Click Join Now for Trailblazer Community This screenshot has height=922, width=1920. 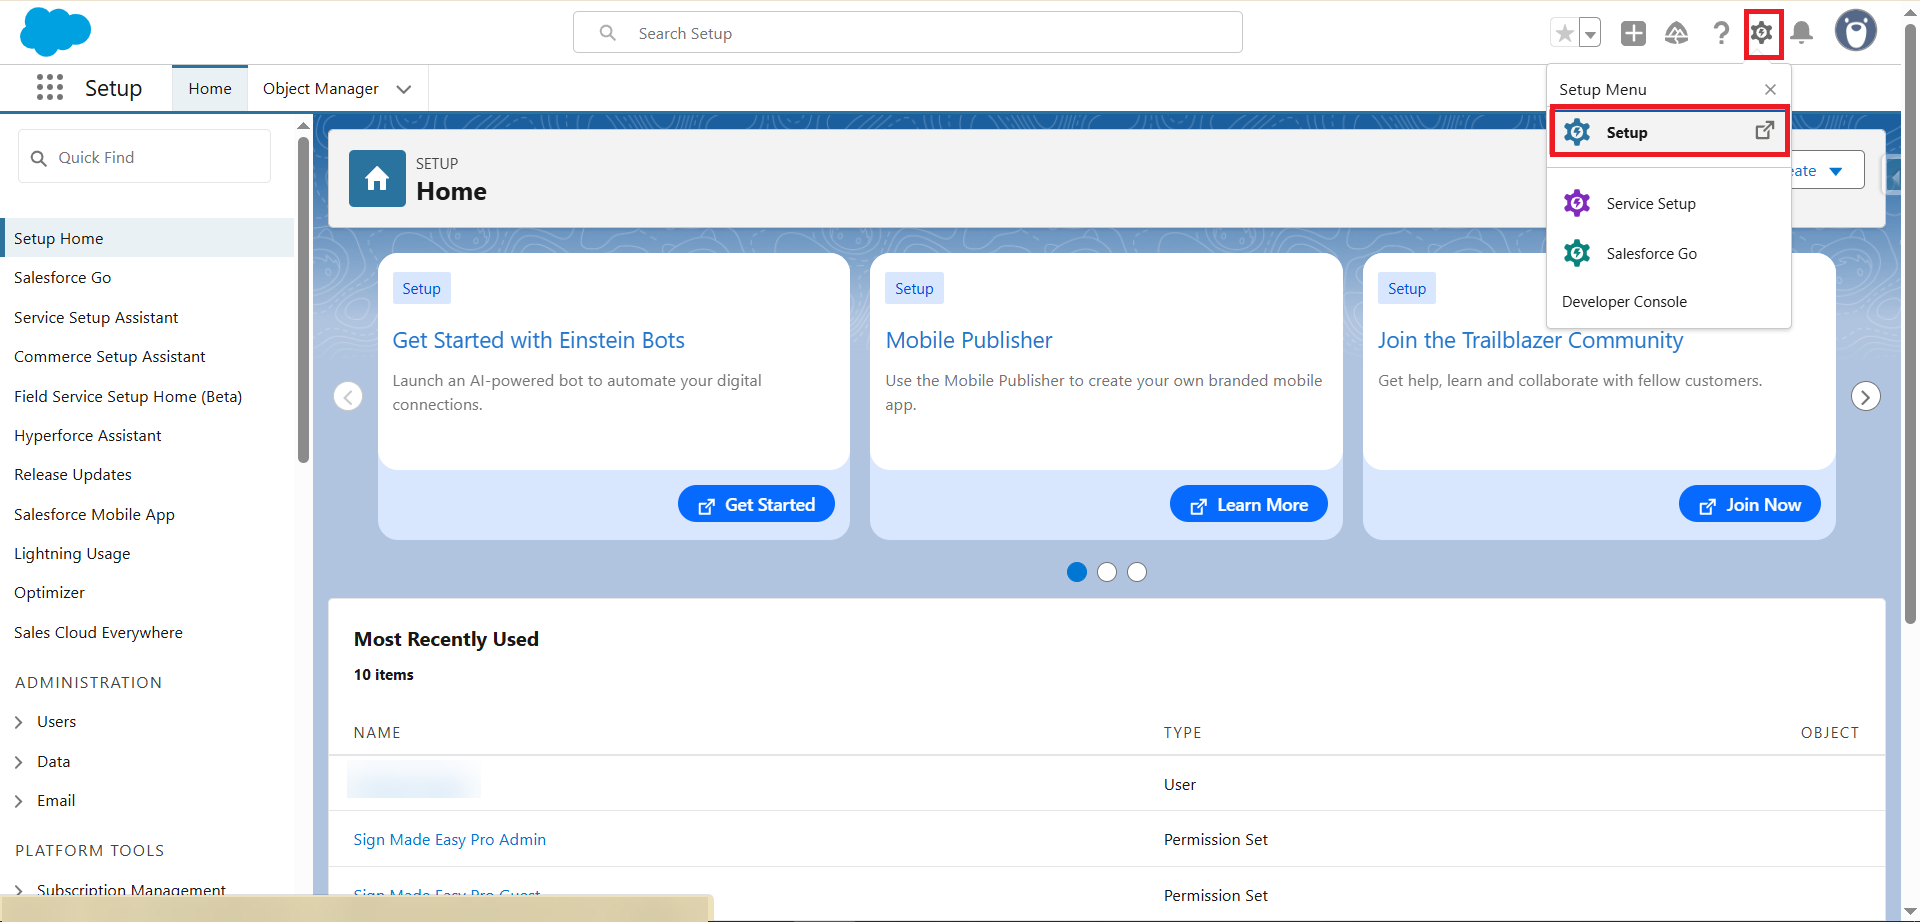point(1750,505)
